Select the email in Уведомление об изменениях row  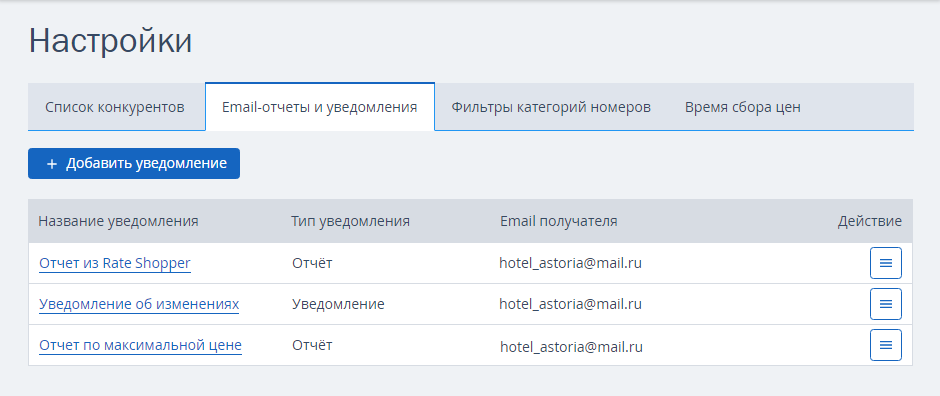(x=571, y=304)
